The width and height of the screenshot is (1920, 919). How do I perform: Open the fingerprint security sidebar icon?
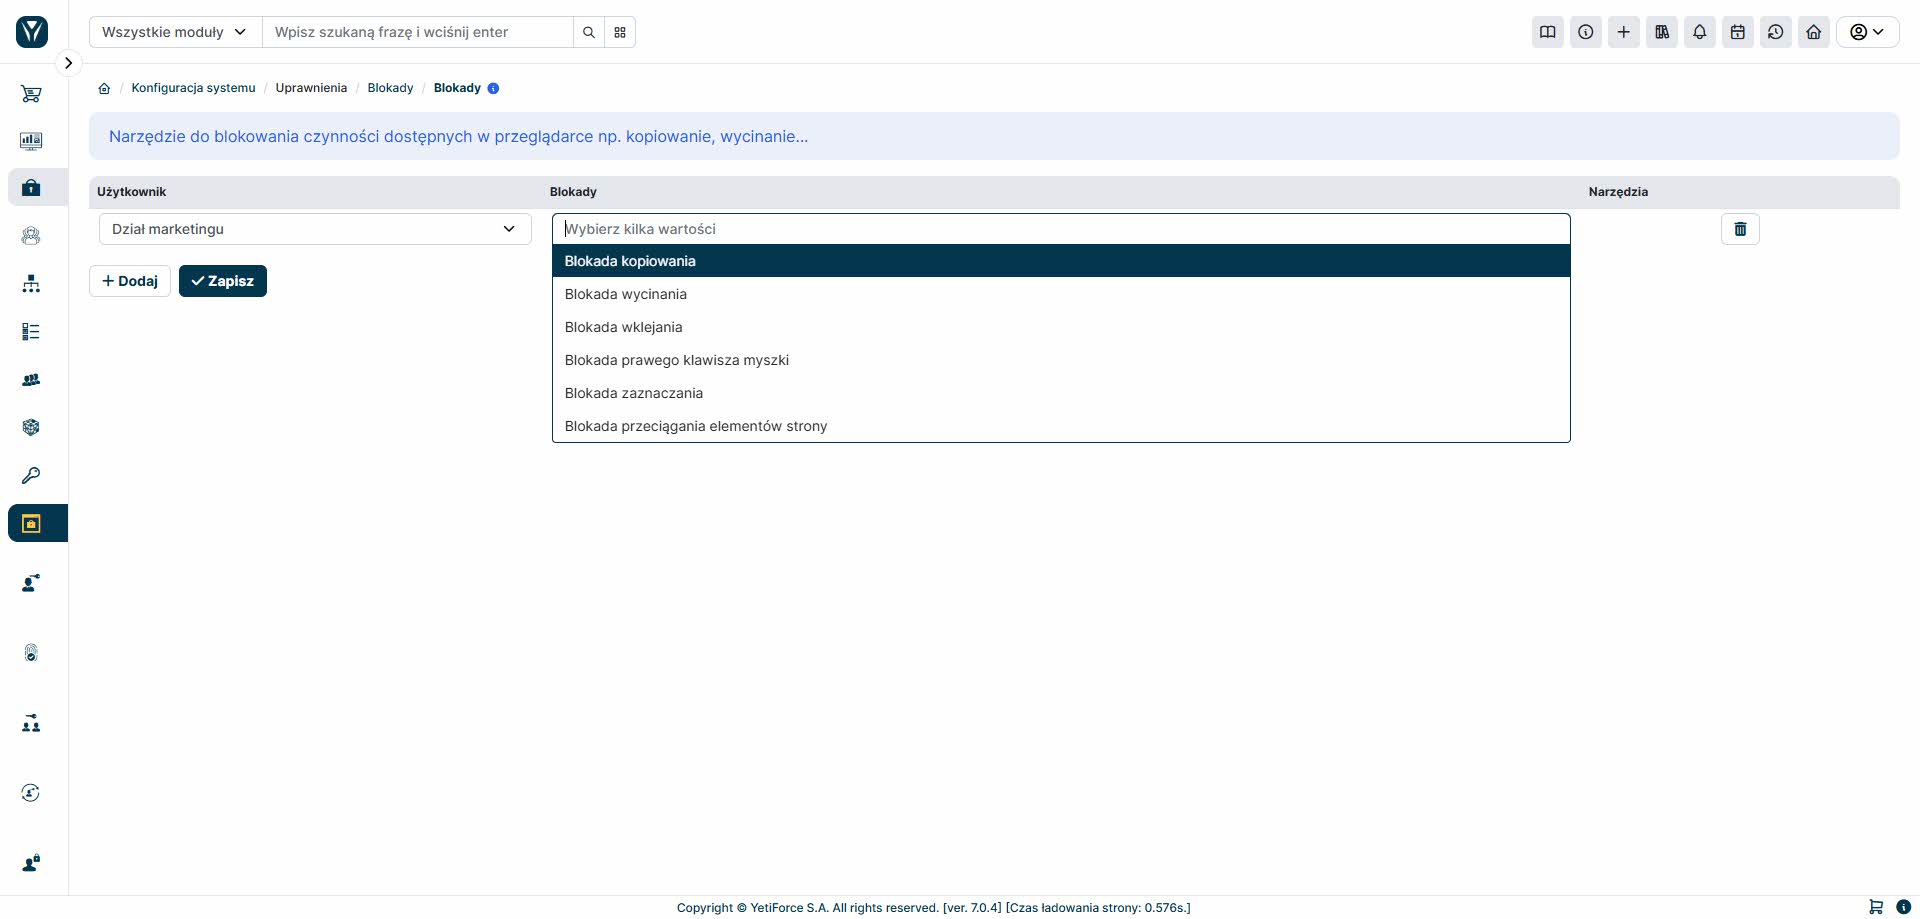click(x=31, y=653)
